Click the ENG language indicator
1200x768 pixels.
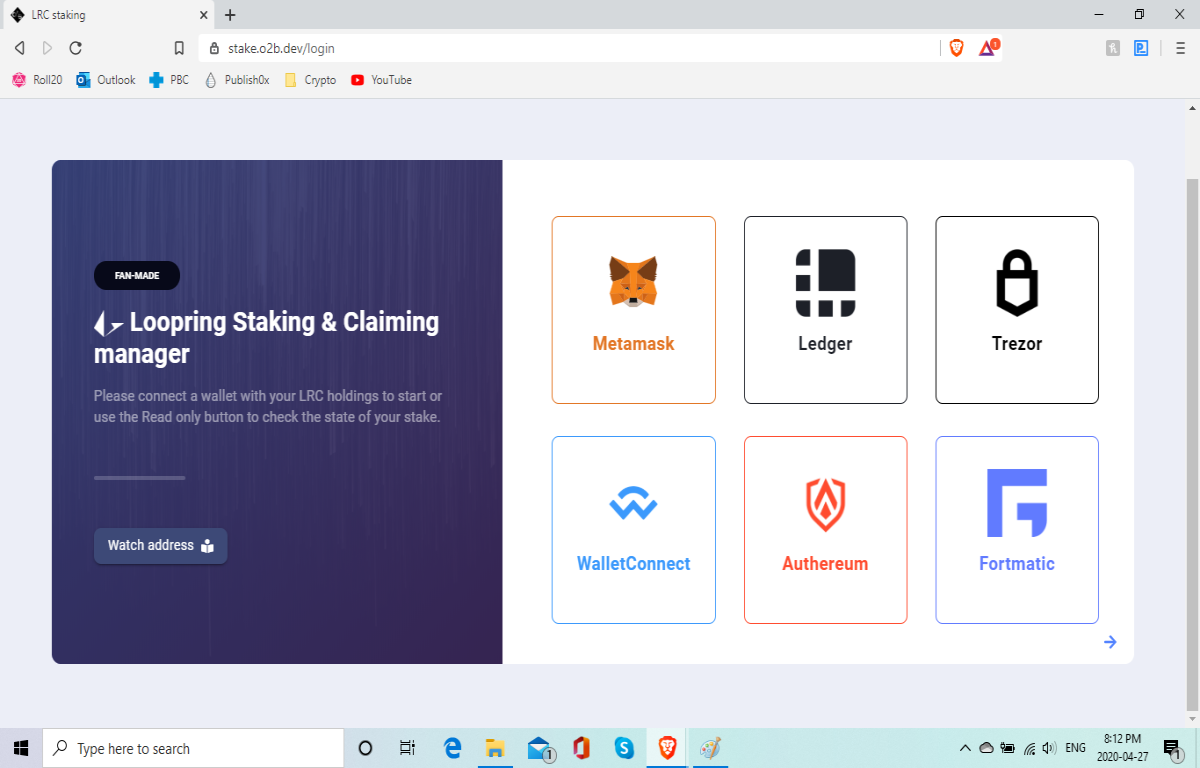point(1076,748)
